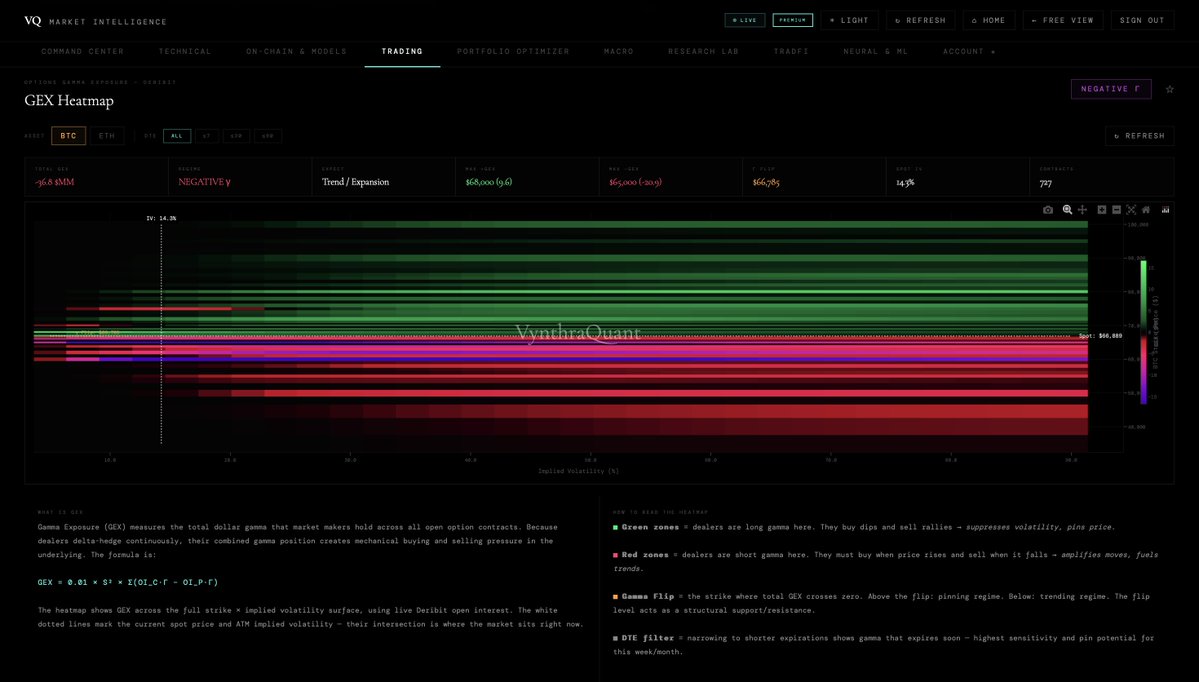The height and width of the screenshot is (682, 1199).
Task: Click the Plotly bar-chart logo icon
Action: 1165,209
